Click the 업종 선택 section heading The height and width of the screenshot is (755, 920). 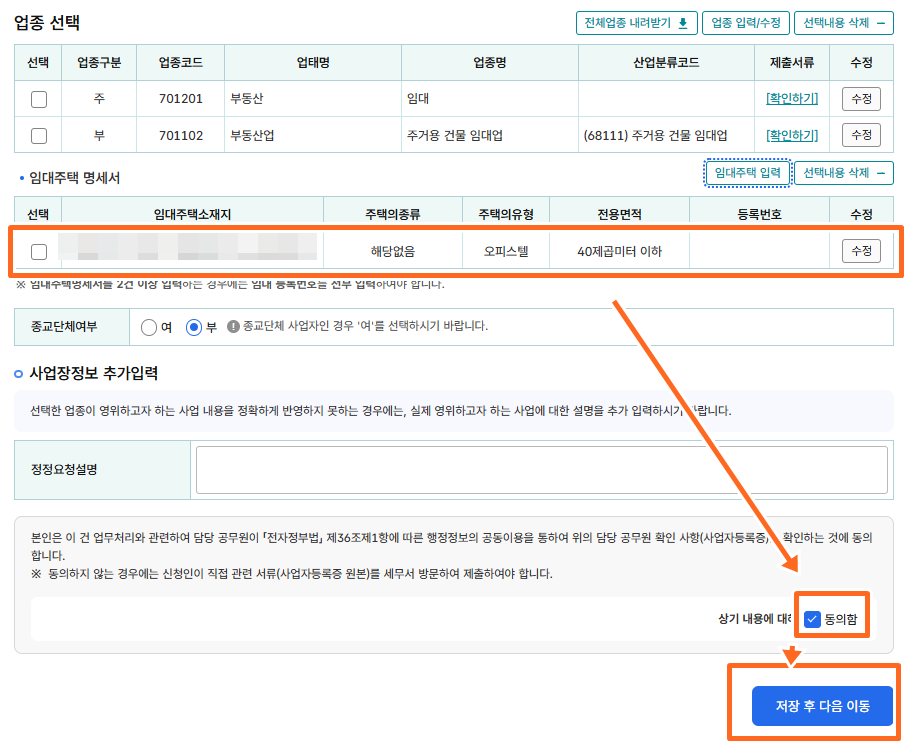click(46, 20)
